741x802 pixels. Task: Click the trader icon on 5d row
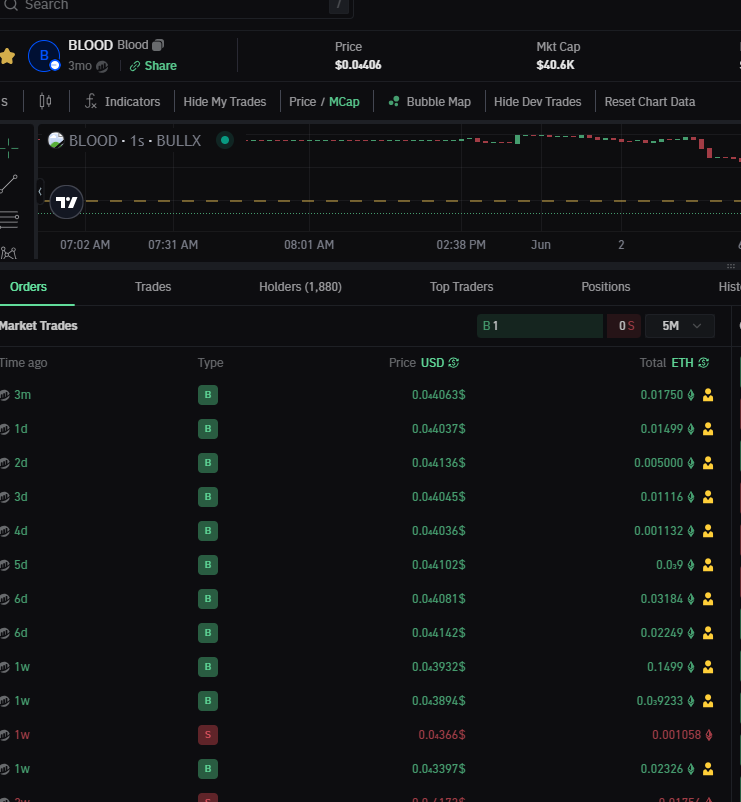coord(708,565)
